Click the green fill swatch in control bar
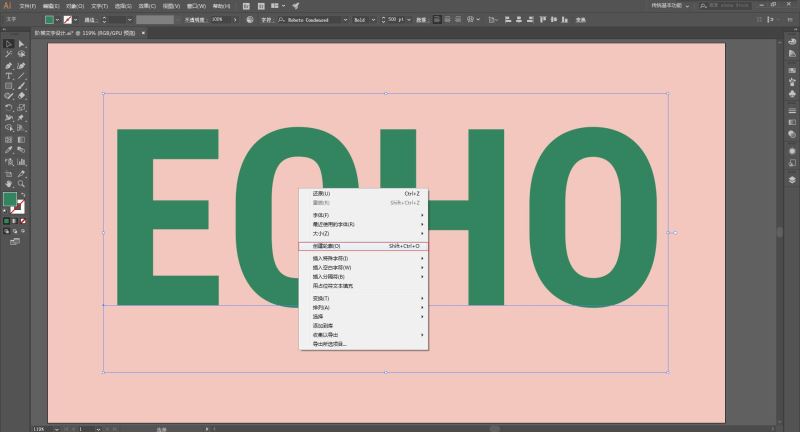This screenshot has width=800, height=432. tap(49, 19)
